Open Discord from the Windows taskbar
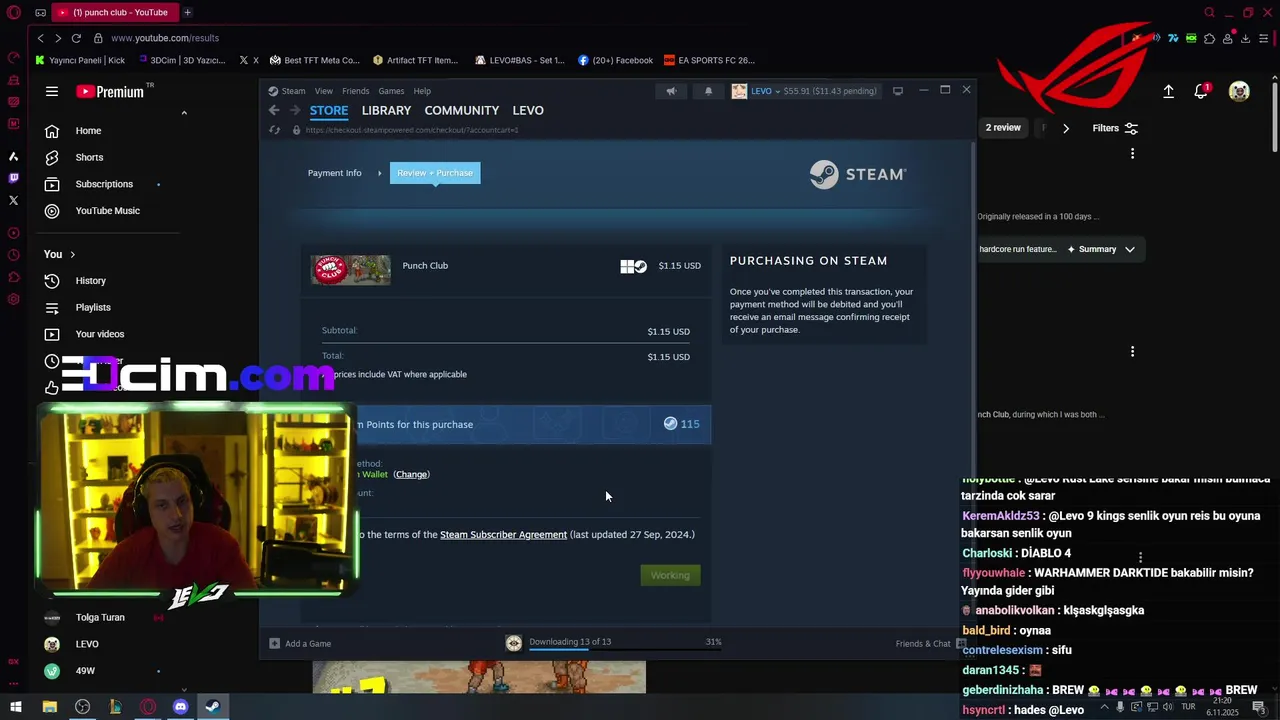The height and width of the screenshot is (720, 1280). tap(180, 707)
